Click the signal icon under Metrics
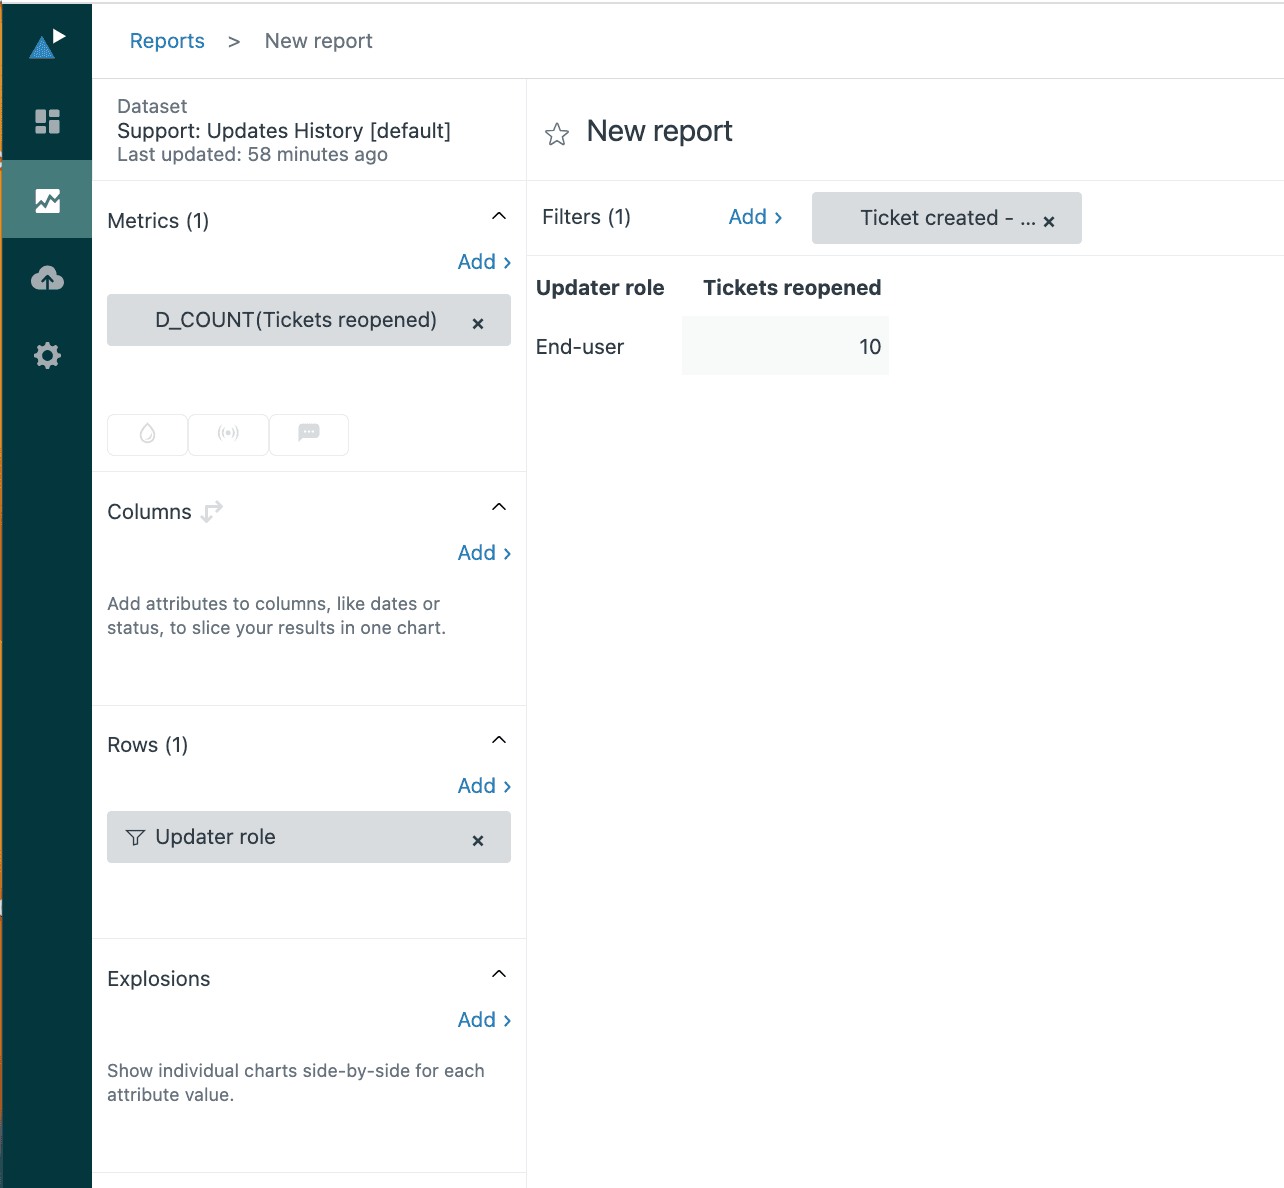 pyautogui.click(x=228, y=434)
